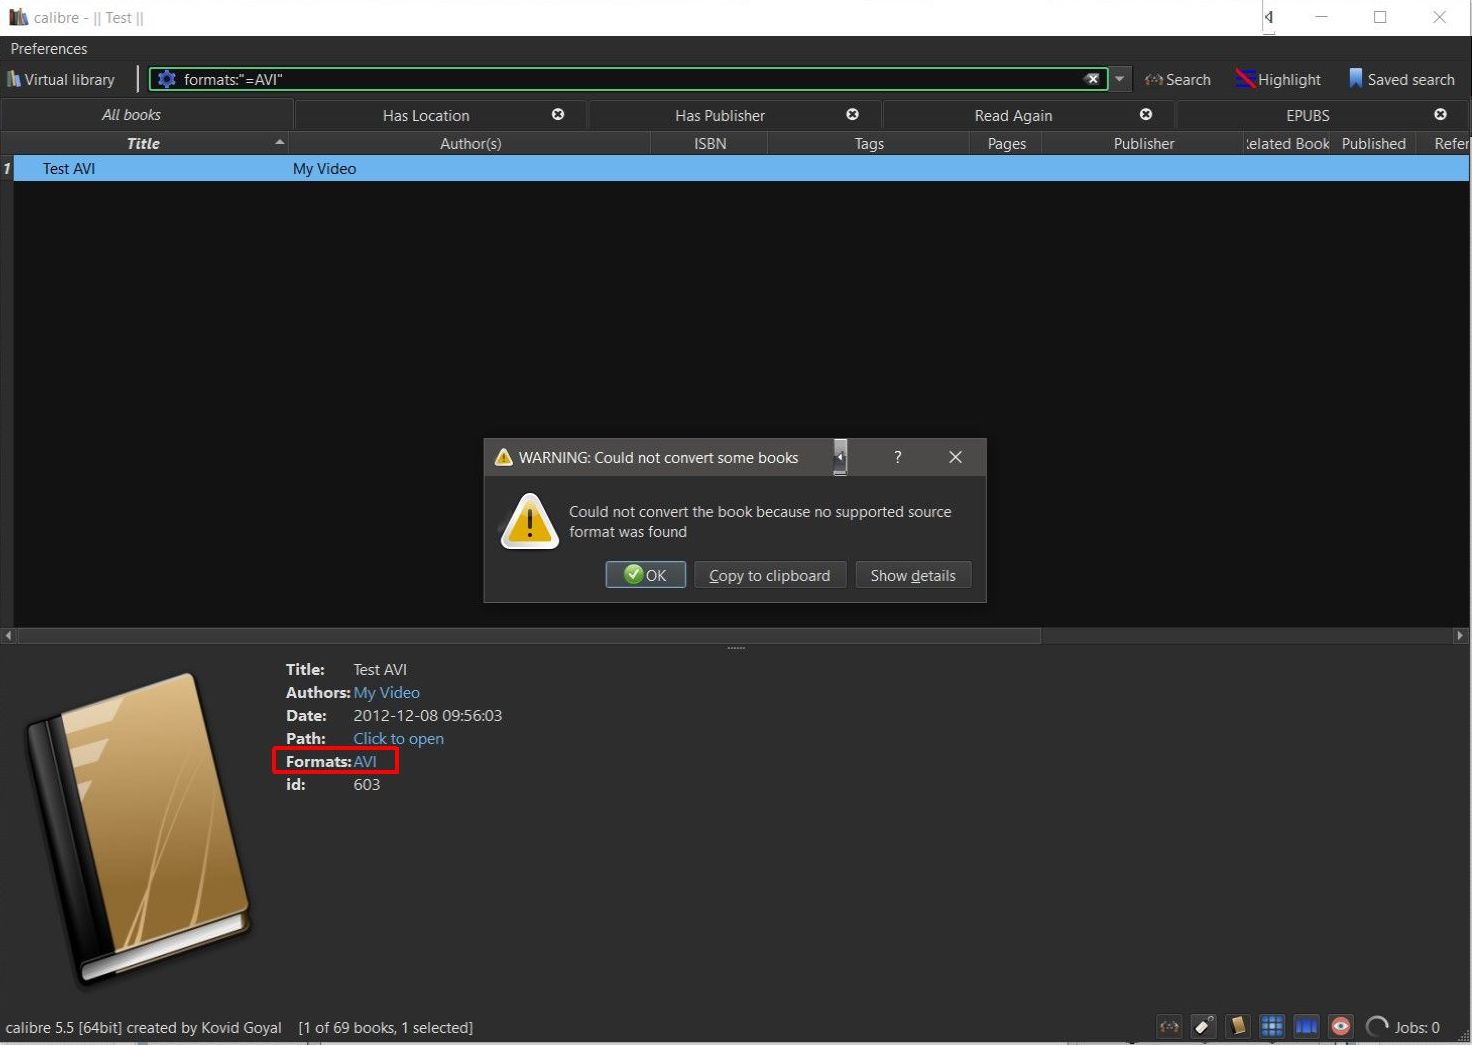Open the search history dropdown arrow
This screenshot has height=1045, width=1472.
click(x=1120, y=79)
